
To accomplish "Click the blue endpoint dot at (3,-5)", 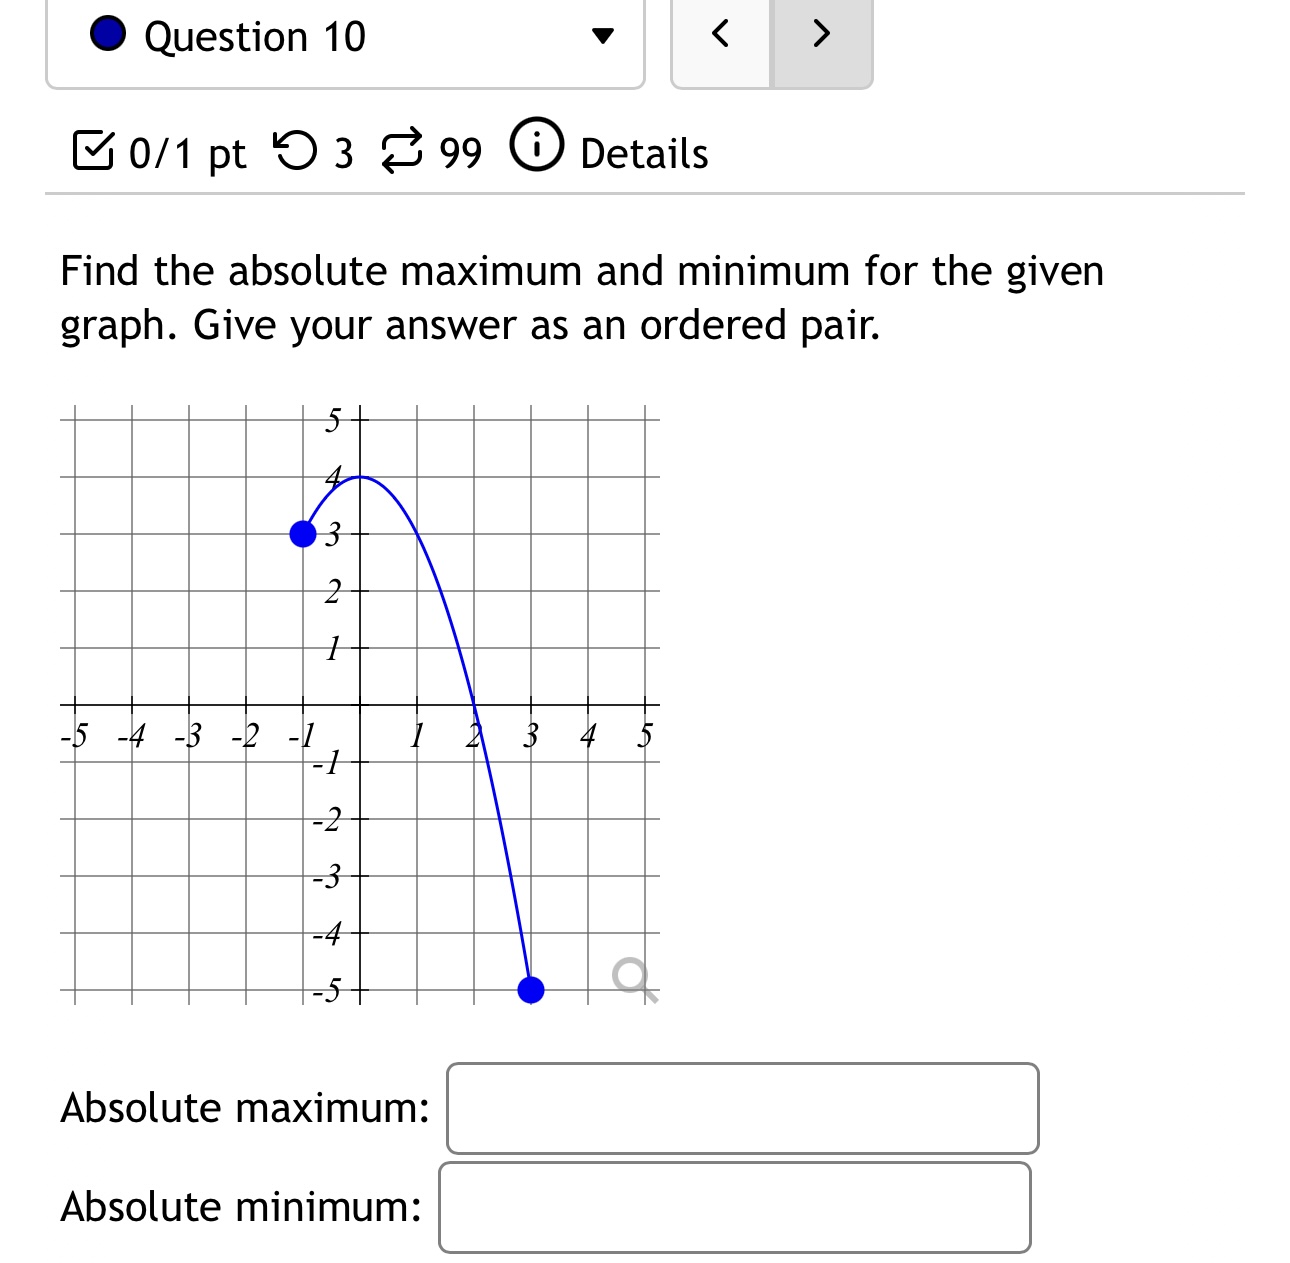I will (531, 990).
